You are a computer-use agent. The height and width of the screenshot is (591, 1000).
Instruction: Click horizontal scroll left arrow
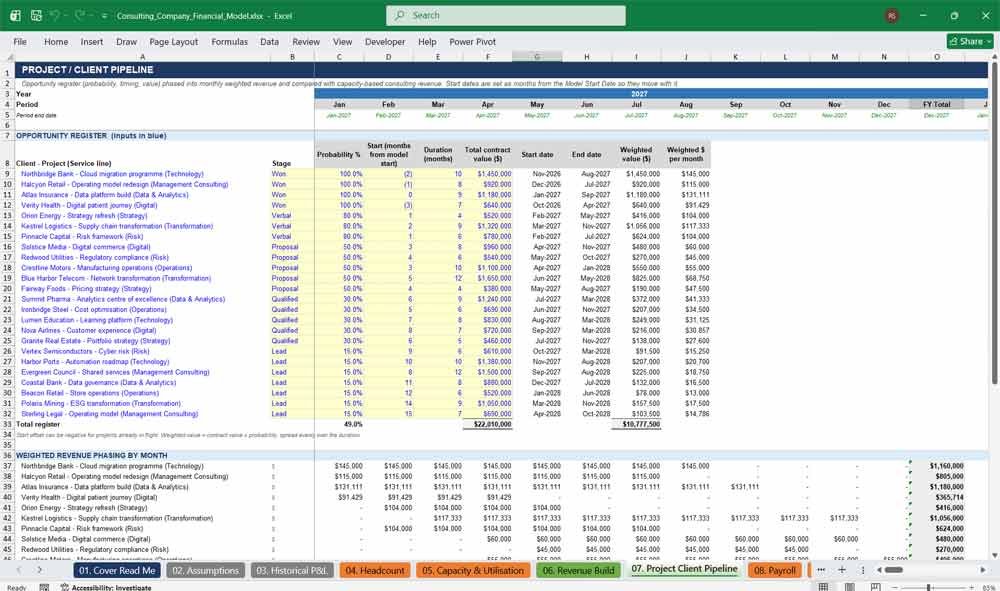click(879, 570)
